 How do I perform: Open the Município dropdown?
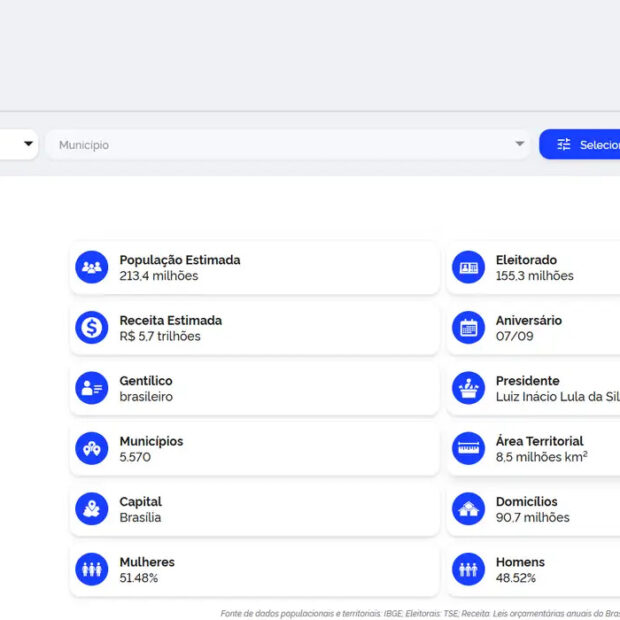[280, 145]
